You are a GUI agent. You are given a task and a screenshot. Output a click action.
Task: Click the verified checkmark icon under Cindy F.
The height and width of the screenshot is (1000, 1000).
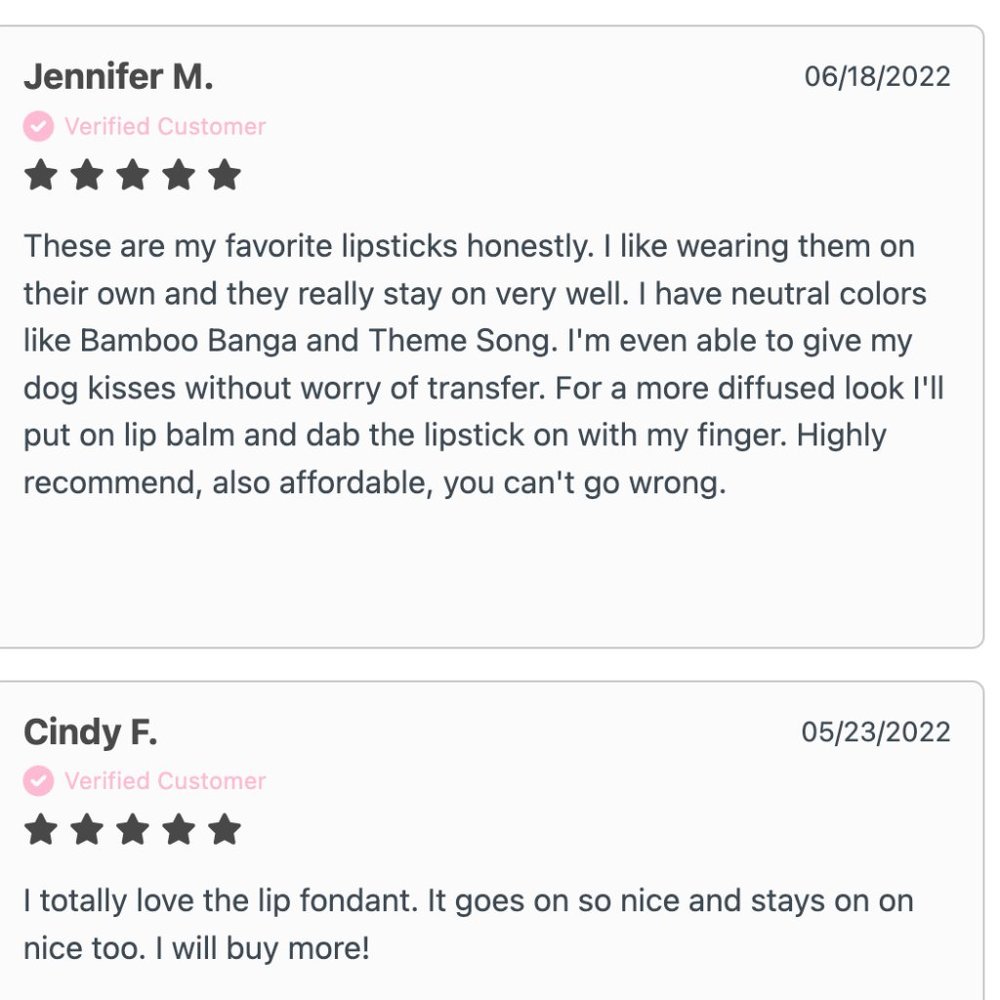[x=38, y=781]
